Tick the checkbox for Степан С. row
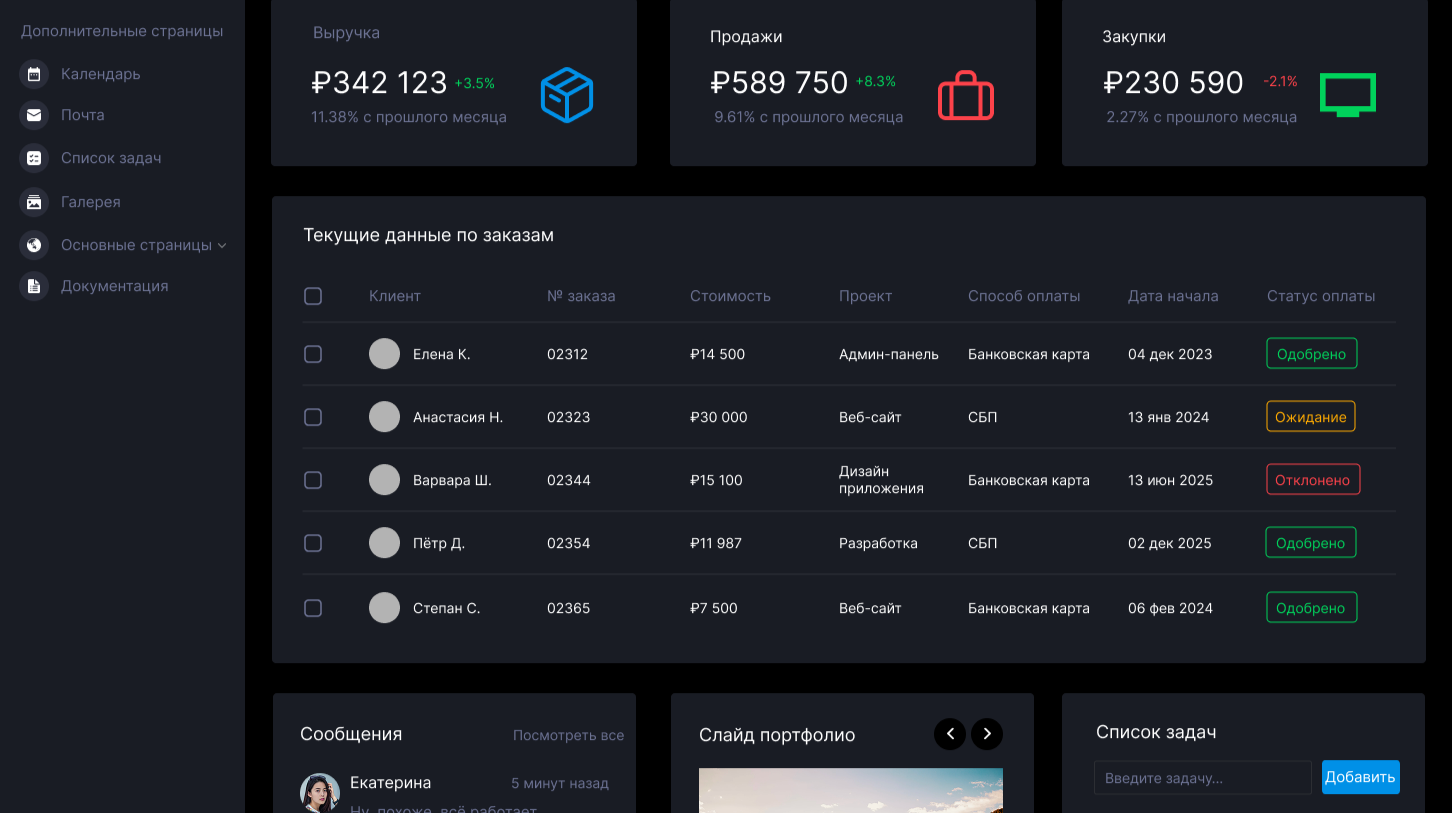Viewport: 1452px width, 813px height. [313, 608]
